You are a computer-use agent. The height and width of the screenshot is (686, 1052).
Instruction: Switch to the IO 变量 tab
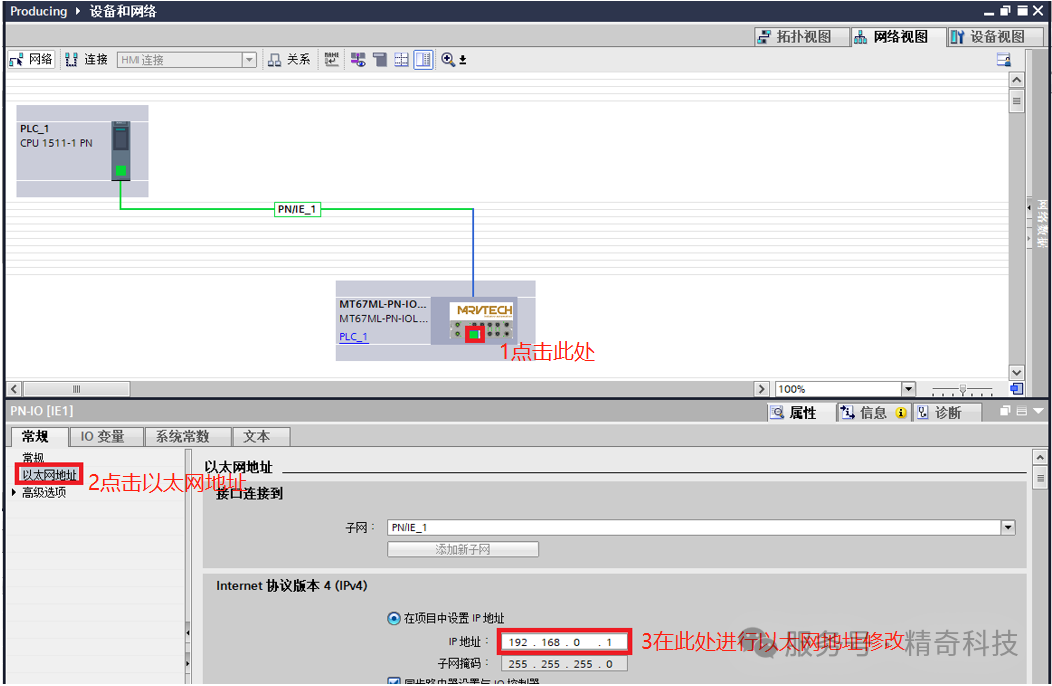[x=103, y=436]
